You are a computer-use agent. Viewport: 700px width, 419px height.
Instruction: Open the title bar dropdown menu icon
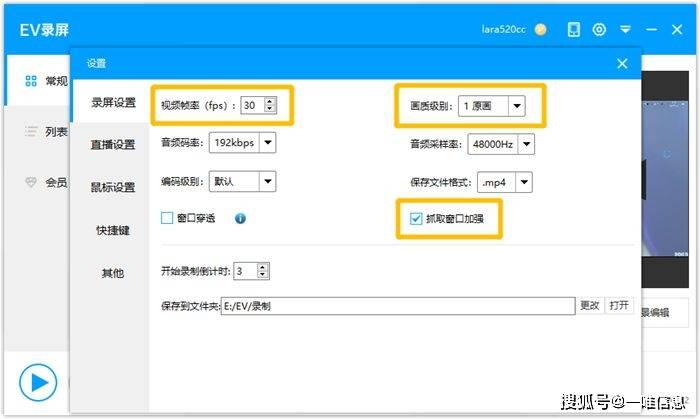coord(625,29)
